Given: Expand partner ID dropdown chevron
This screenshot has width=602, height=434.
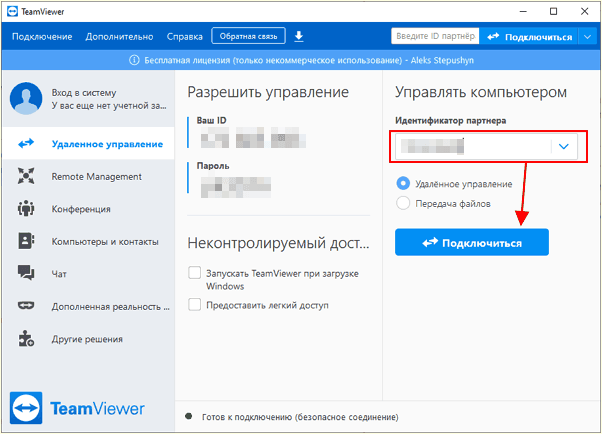Looking at the screenshot, I should click(564, 146).
